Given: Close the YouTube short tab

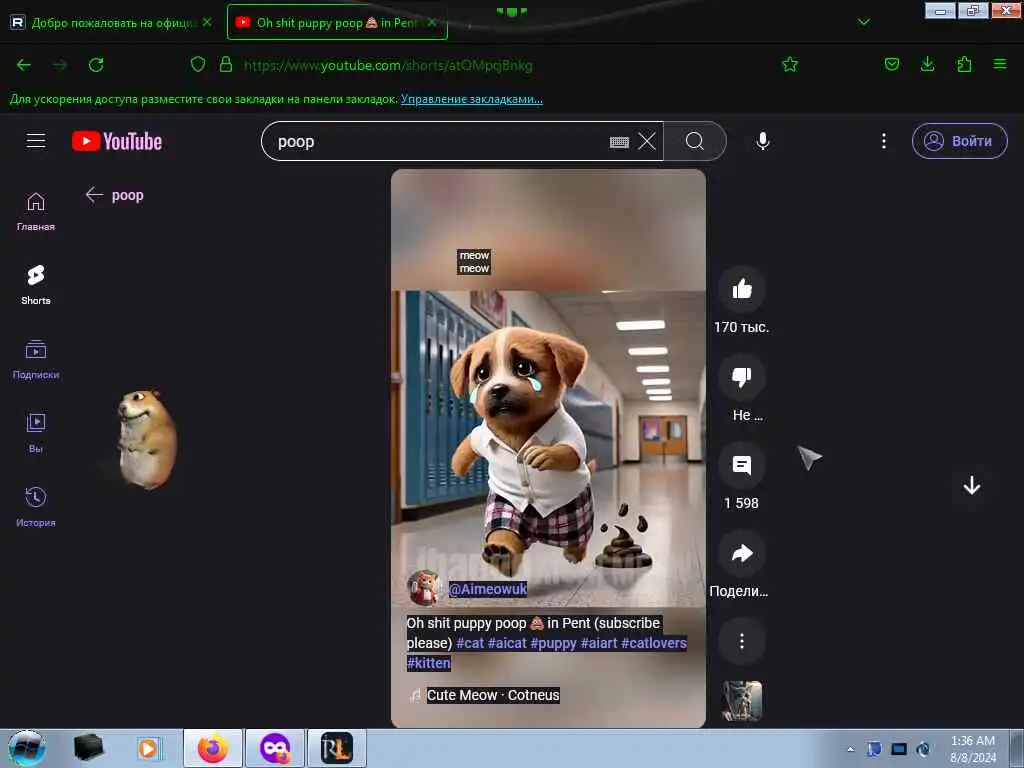Looking at the screenshot, I should (432, 22).
